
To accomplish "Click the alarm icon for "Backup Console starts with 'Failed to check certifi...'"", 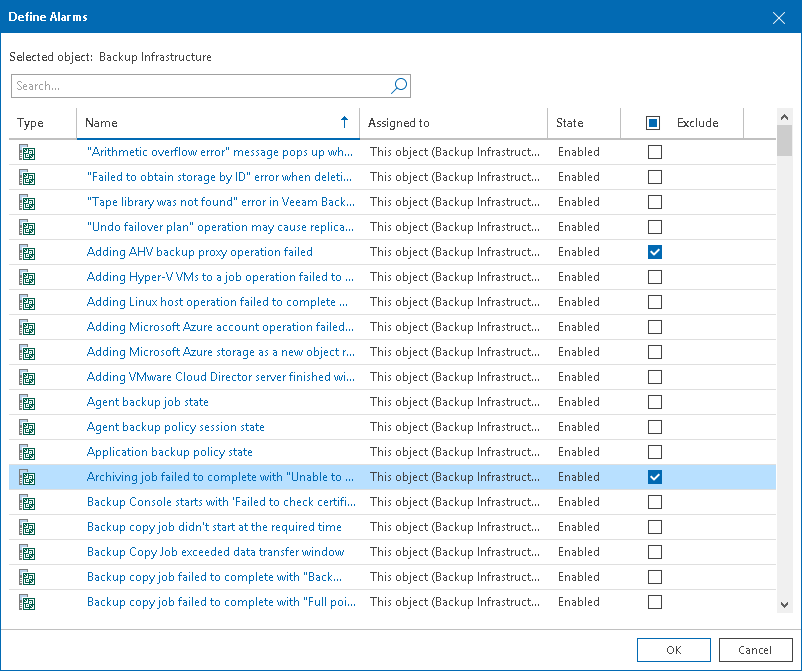I will pyautogui.click(x=27, y=502).
